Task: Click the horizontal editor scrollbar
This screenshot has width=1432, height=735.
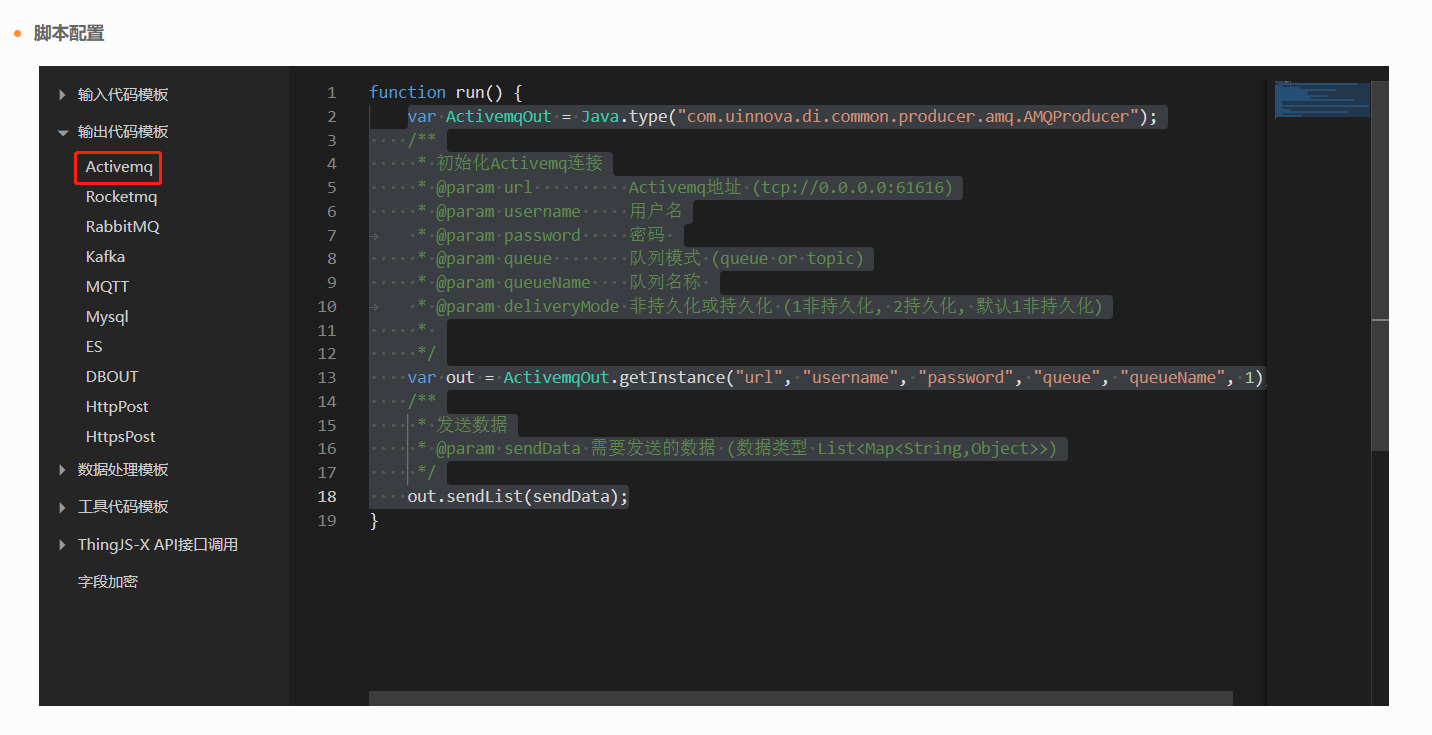Action: click(800, 698)
